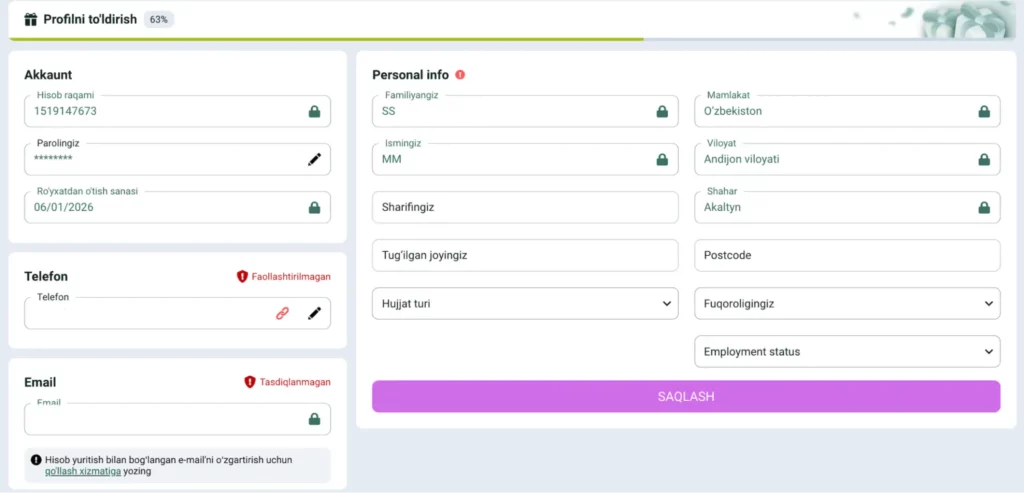Click the pencil edit icon in Telefon field

click(314, 313)
